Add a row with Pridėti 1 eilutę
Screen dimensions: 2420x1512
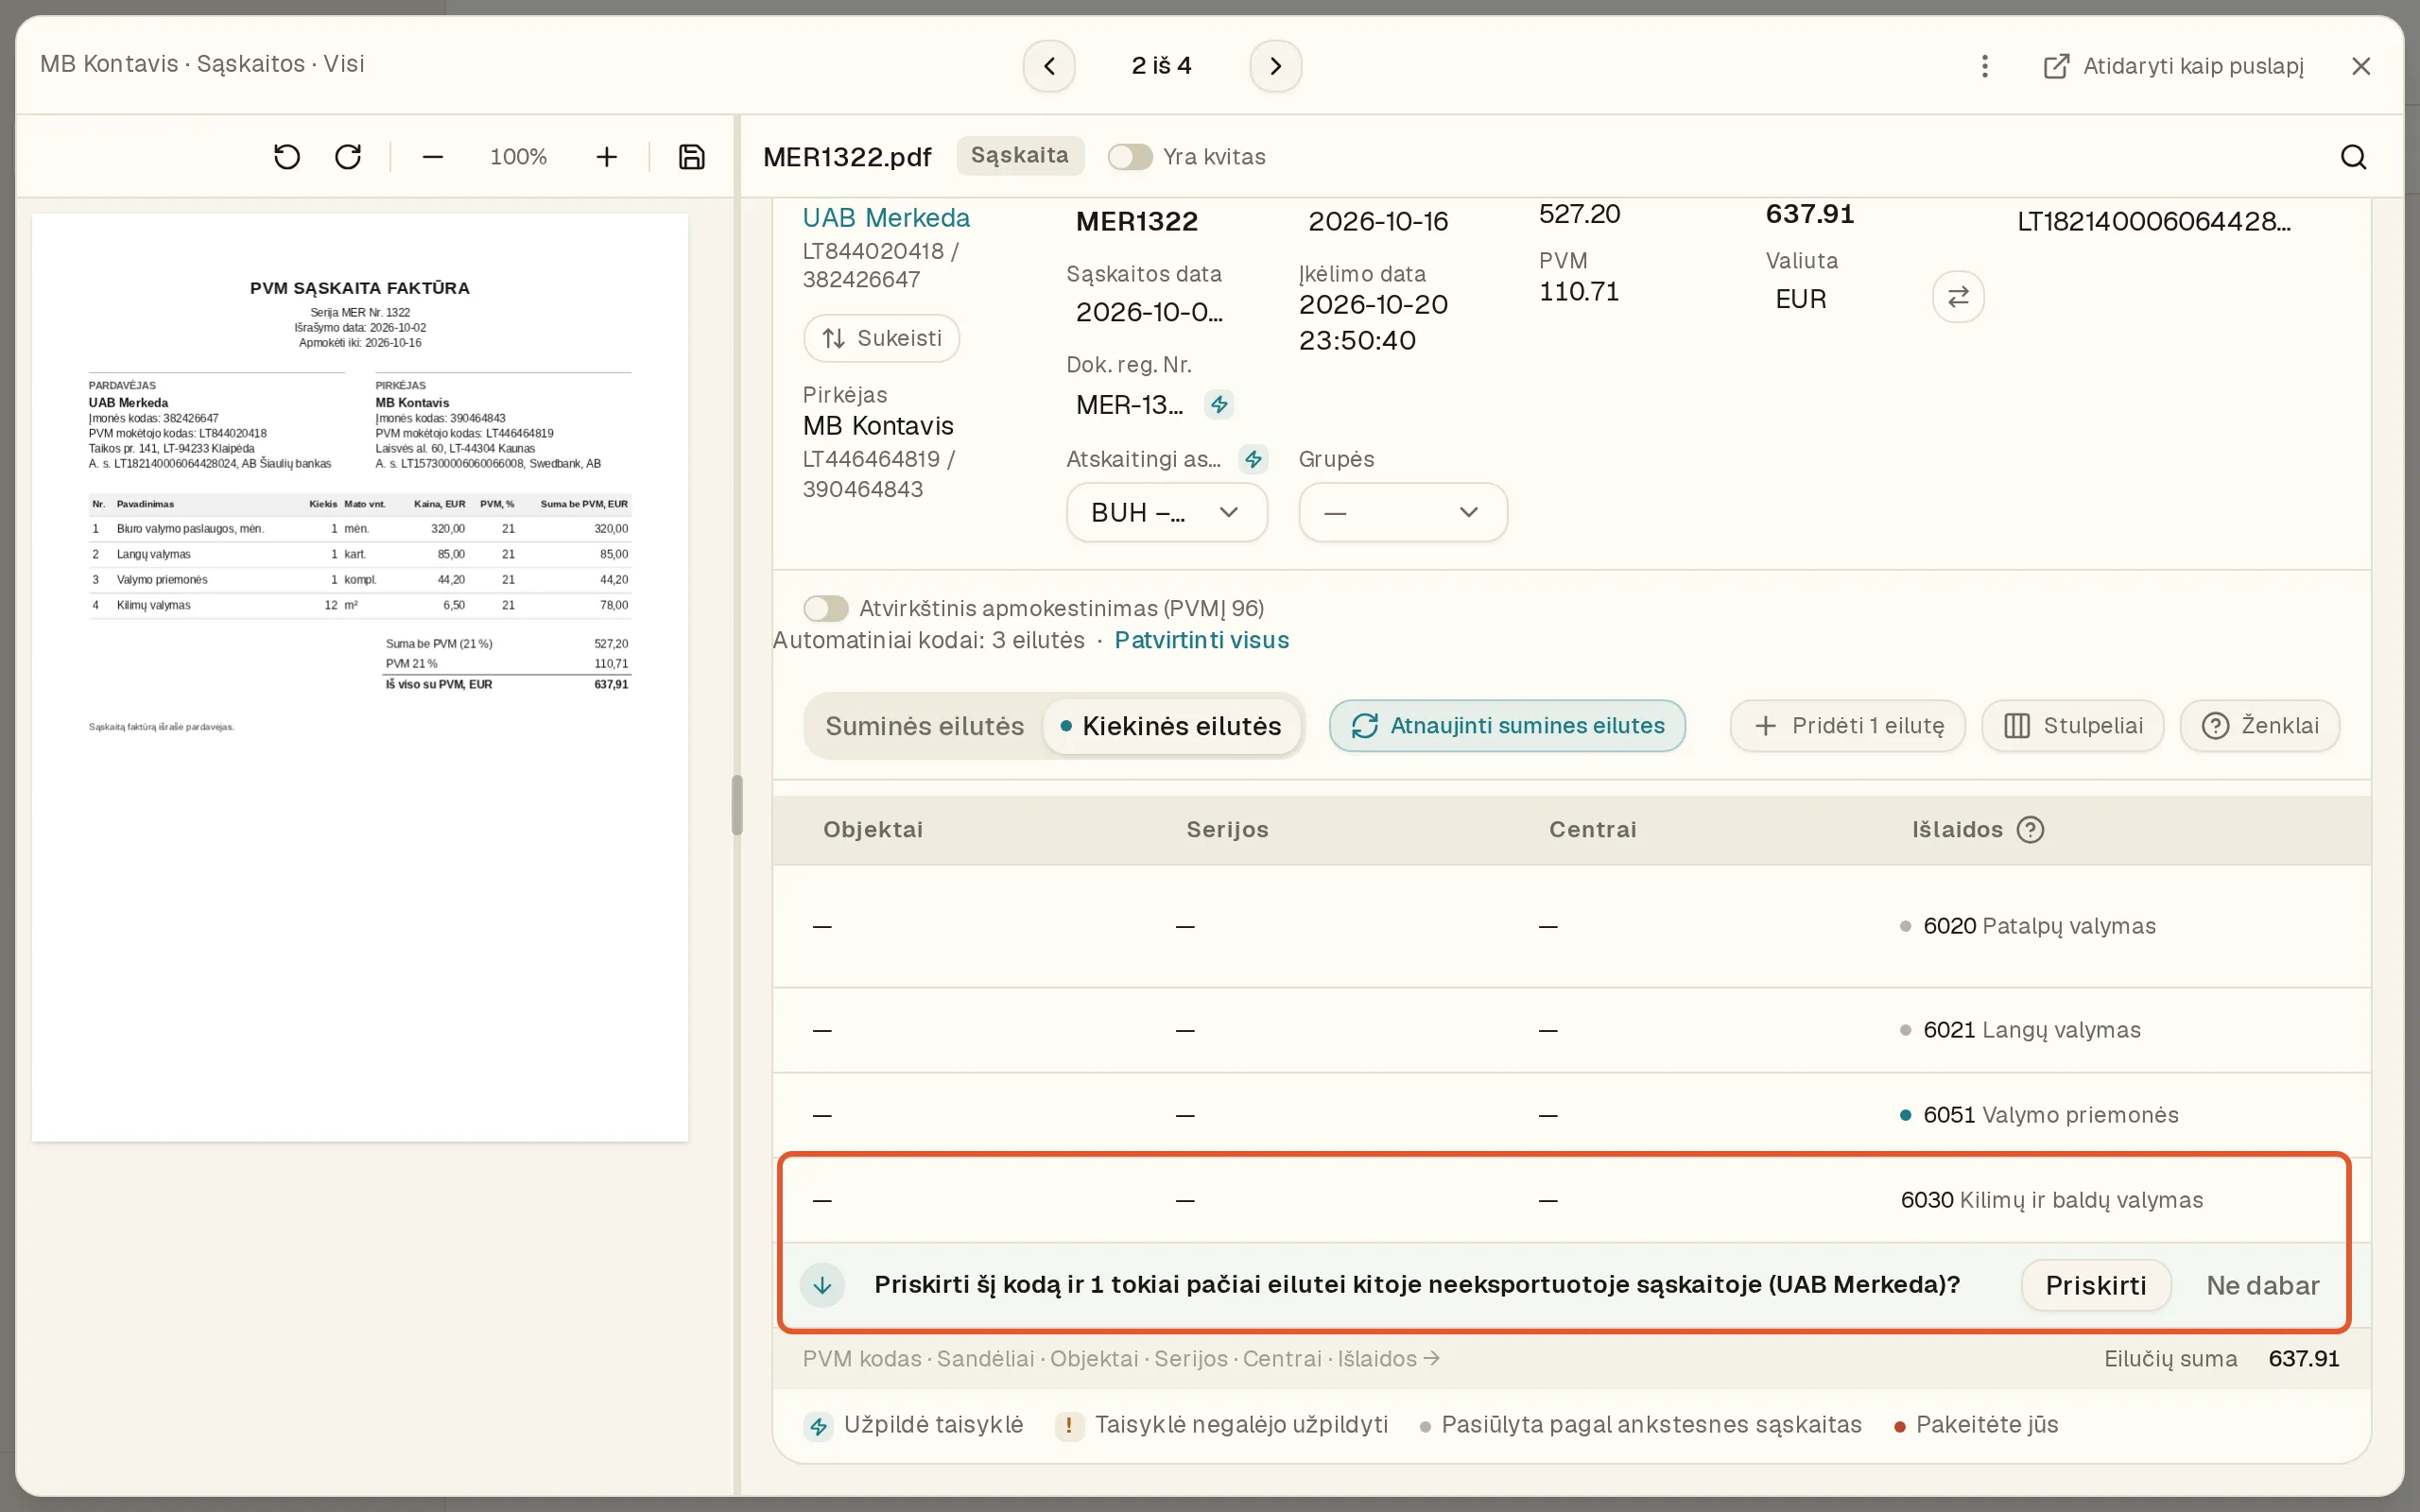coord(1848,726)
